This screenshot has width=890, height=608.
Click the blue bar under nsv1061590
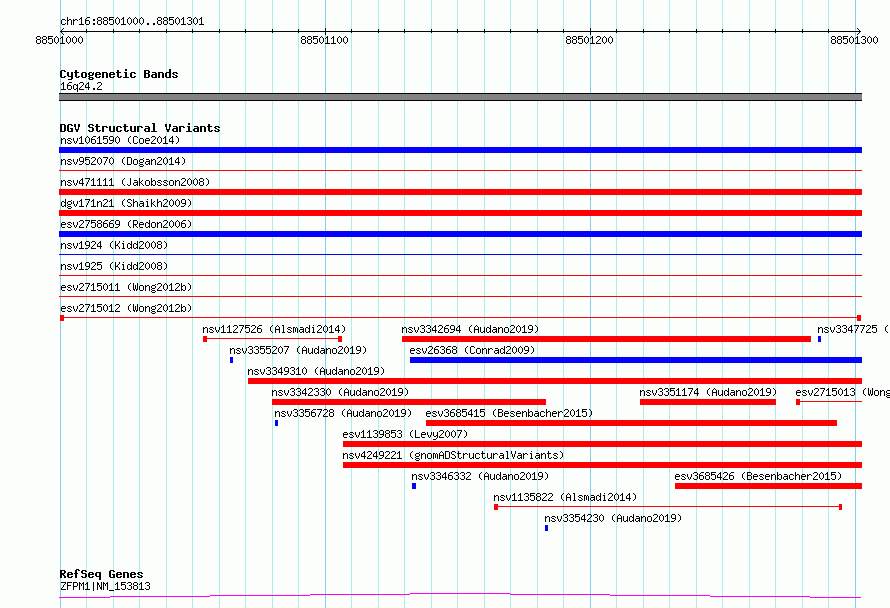pos(460,150)
